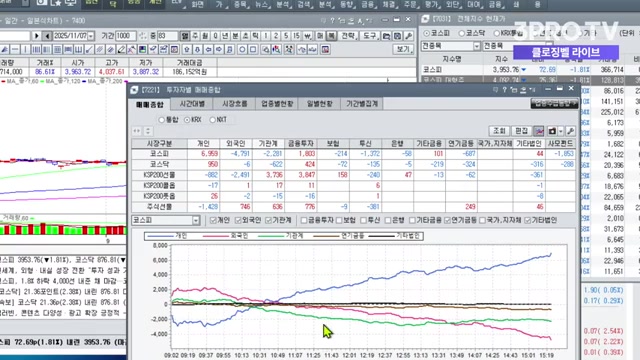Switch to the 기간별집계 tab
This screenshot has width=640, height=360.
point(362,104)
